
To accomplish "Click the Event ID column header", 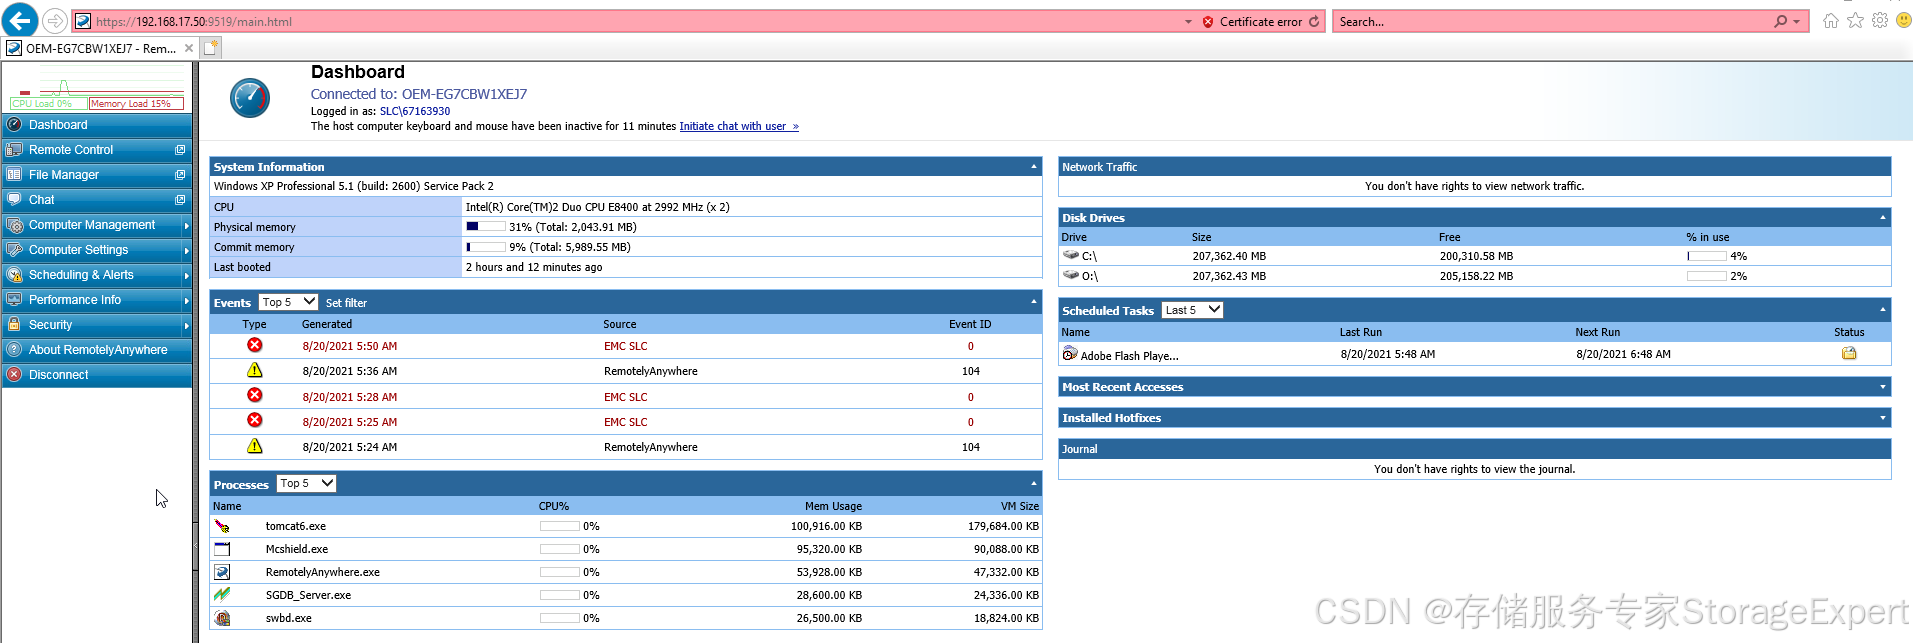I will point(970,325).
